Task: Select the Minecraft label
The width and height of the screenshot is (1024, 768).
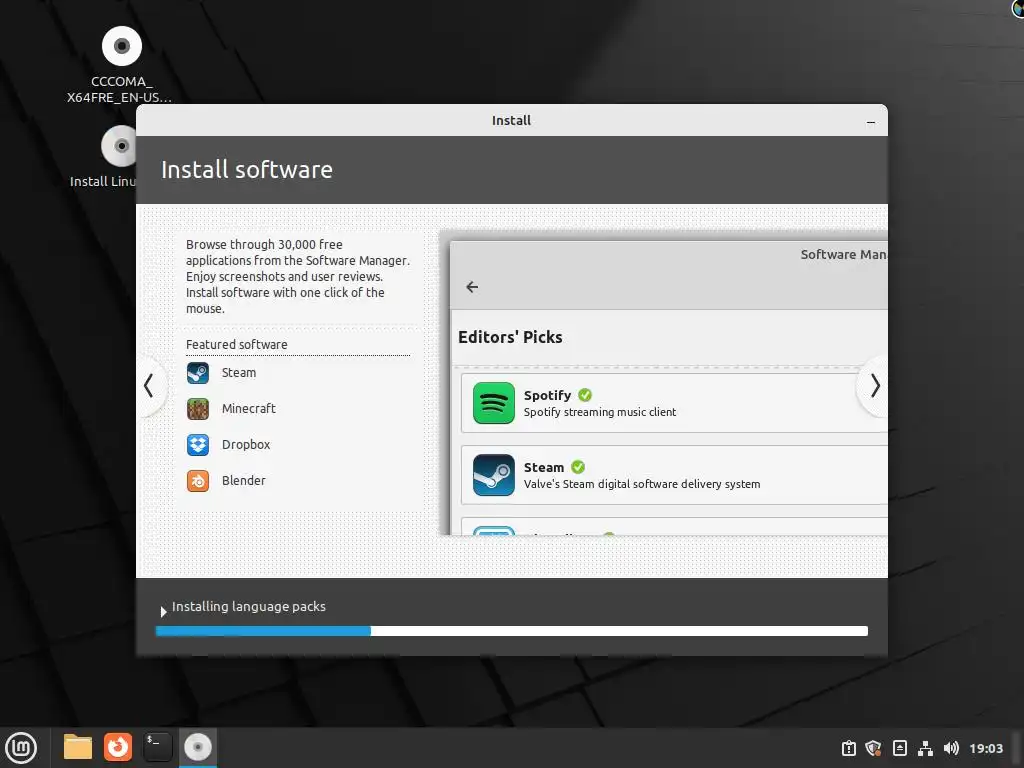Action: pyautogui.click(x=248, y=408)
